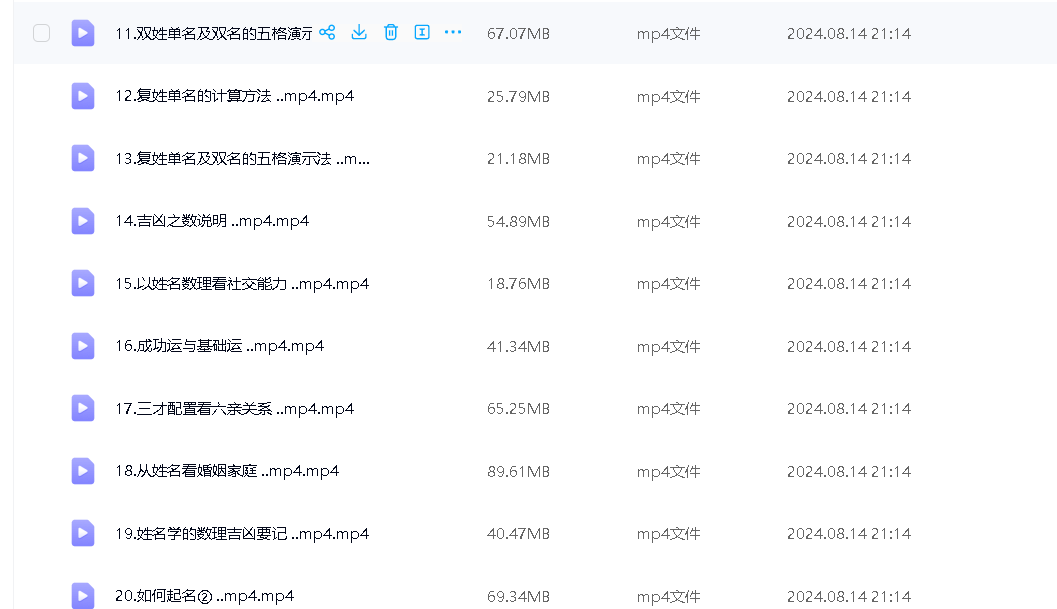Screen dimensions: 1057x609
Task: Open 15.以姓名数理看社交能力 file
Action: click(x=241, y=284)
